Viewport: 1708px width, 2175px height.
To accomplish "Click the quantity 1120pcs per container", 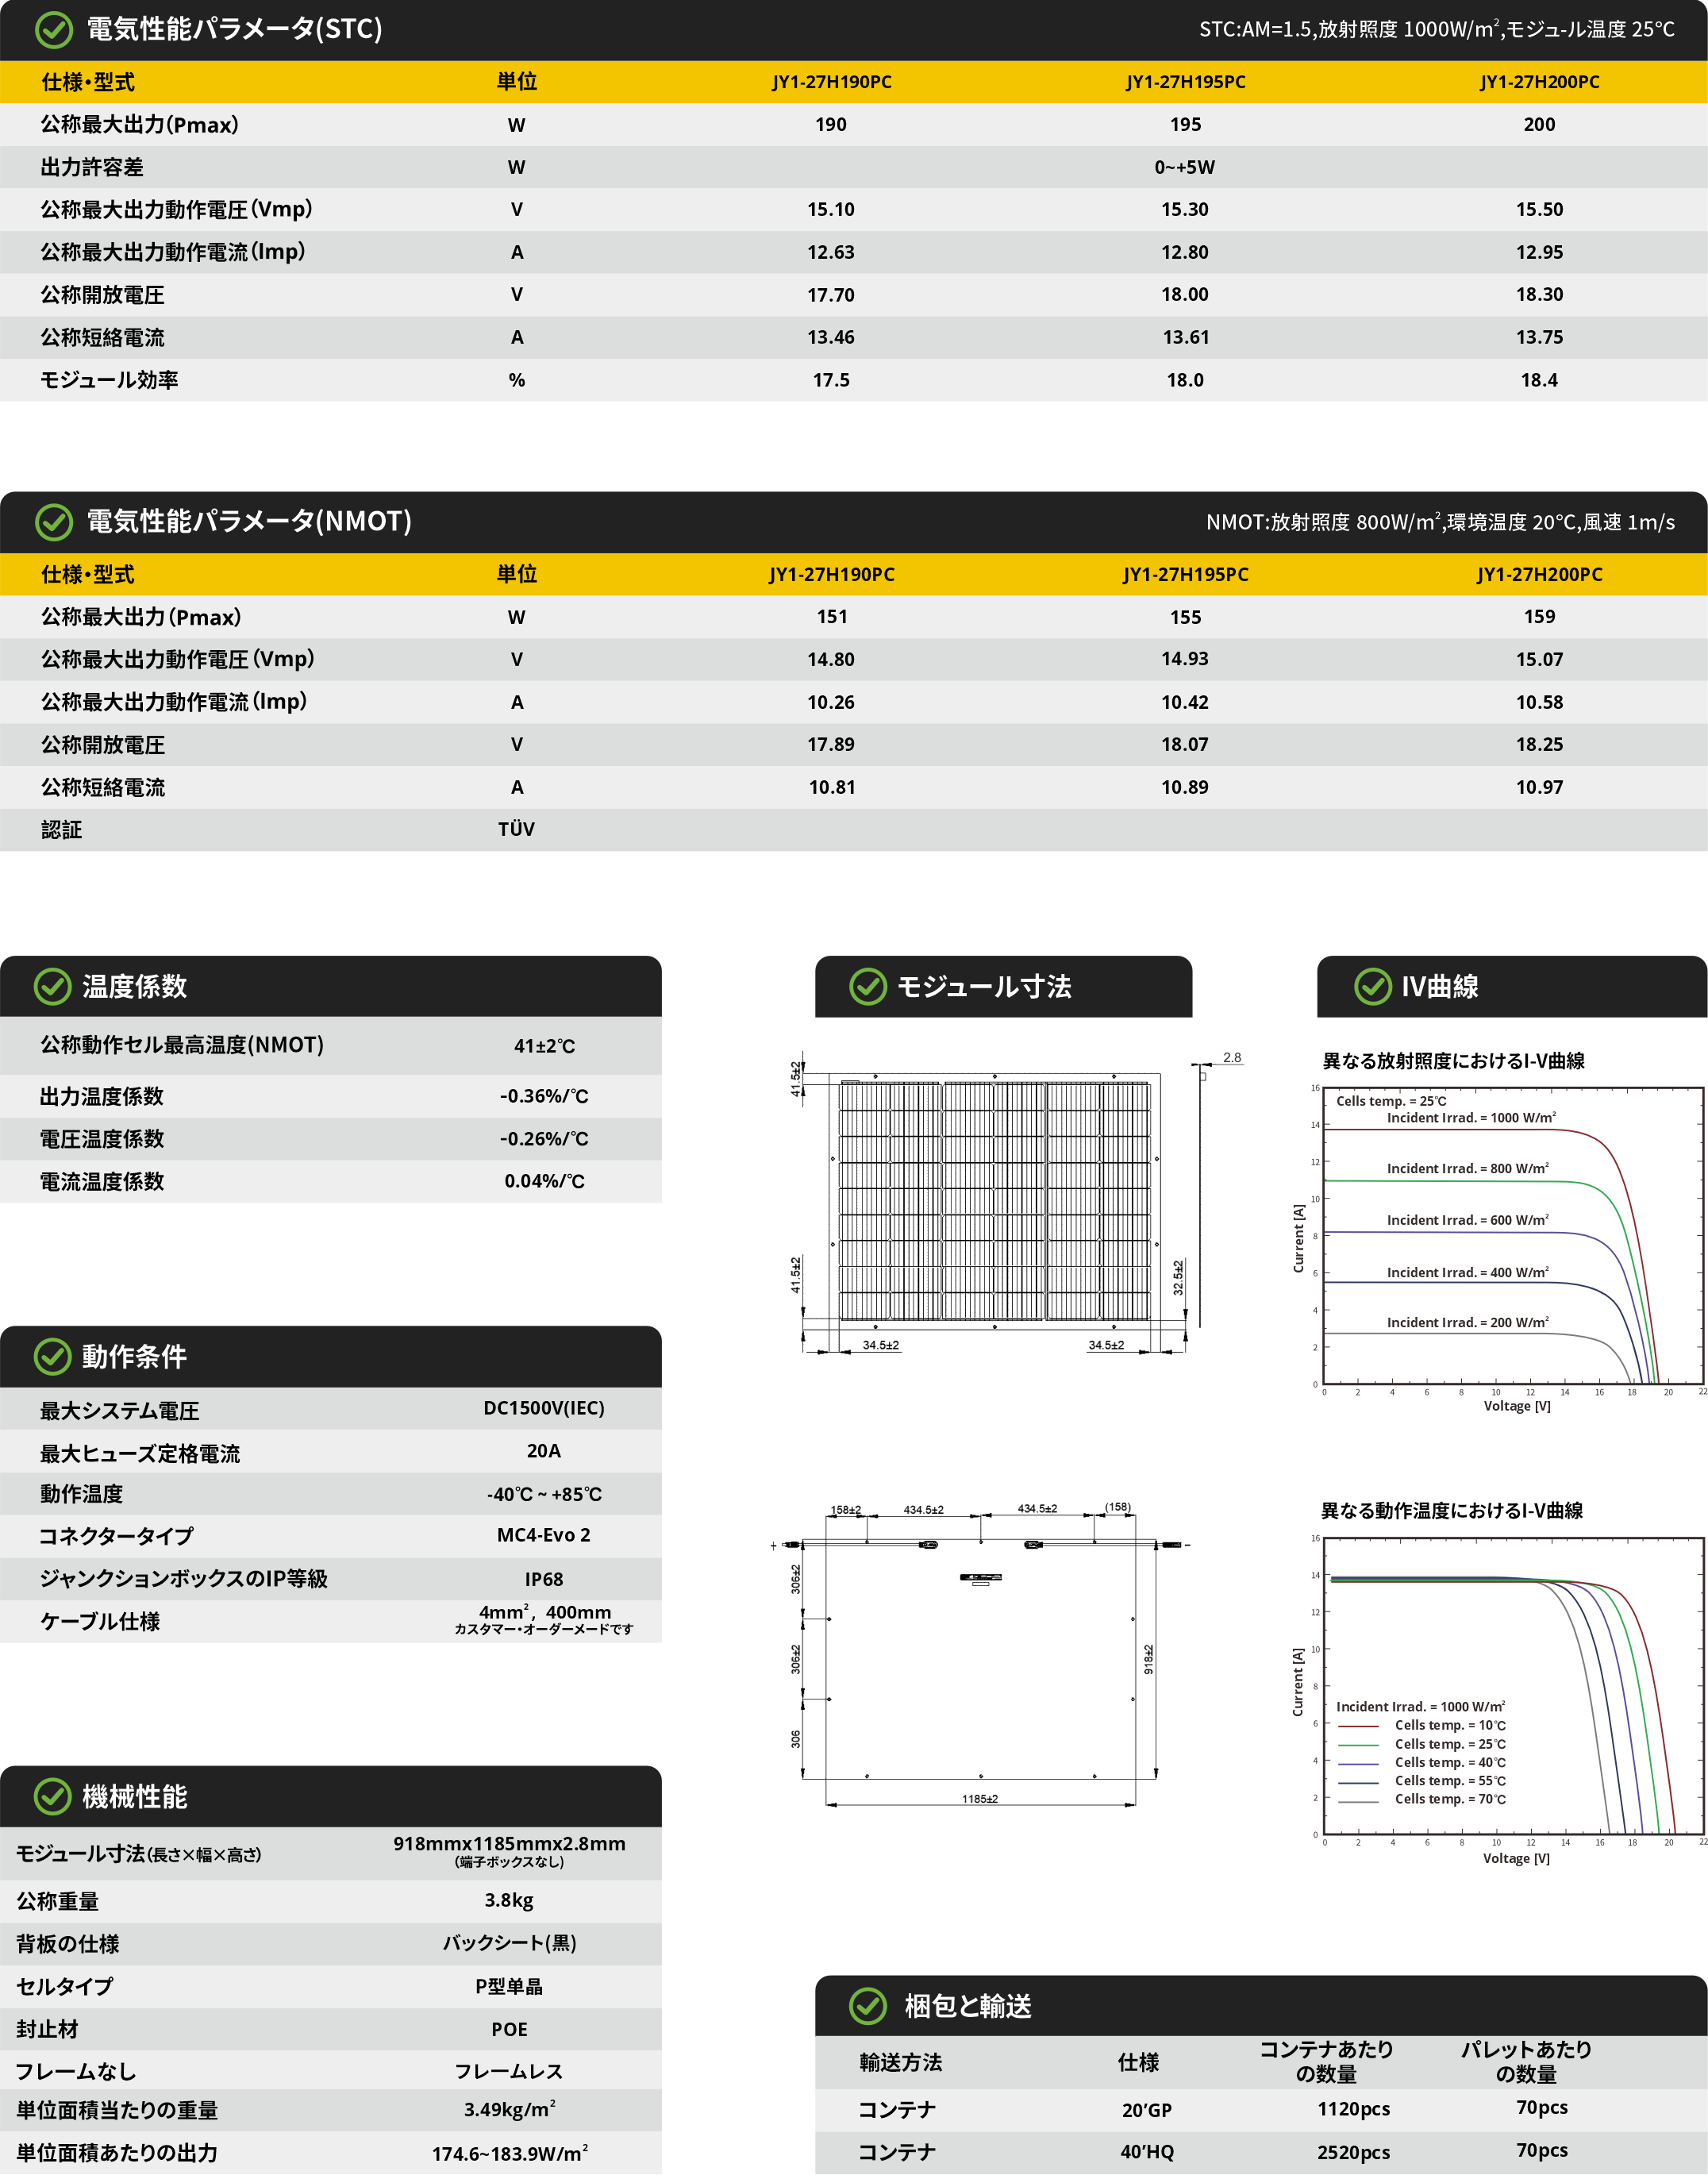I will (x=1353, y=2110).
